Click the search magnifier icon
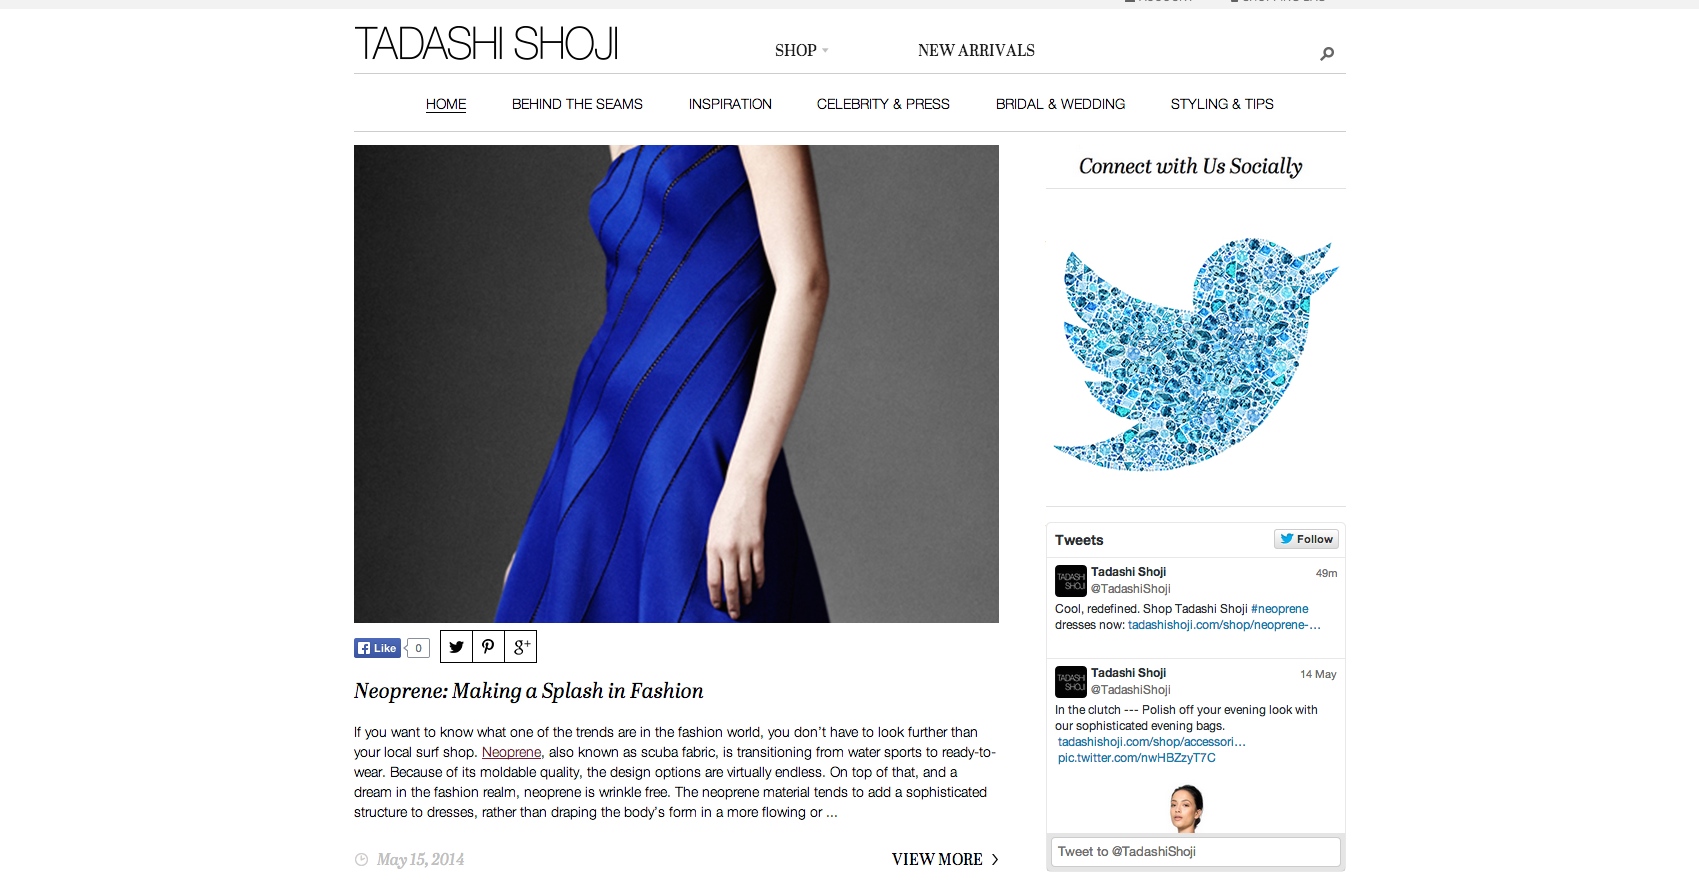 (x=1327, y=53)
